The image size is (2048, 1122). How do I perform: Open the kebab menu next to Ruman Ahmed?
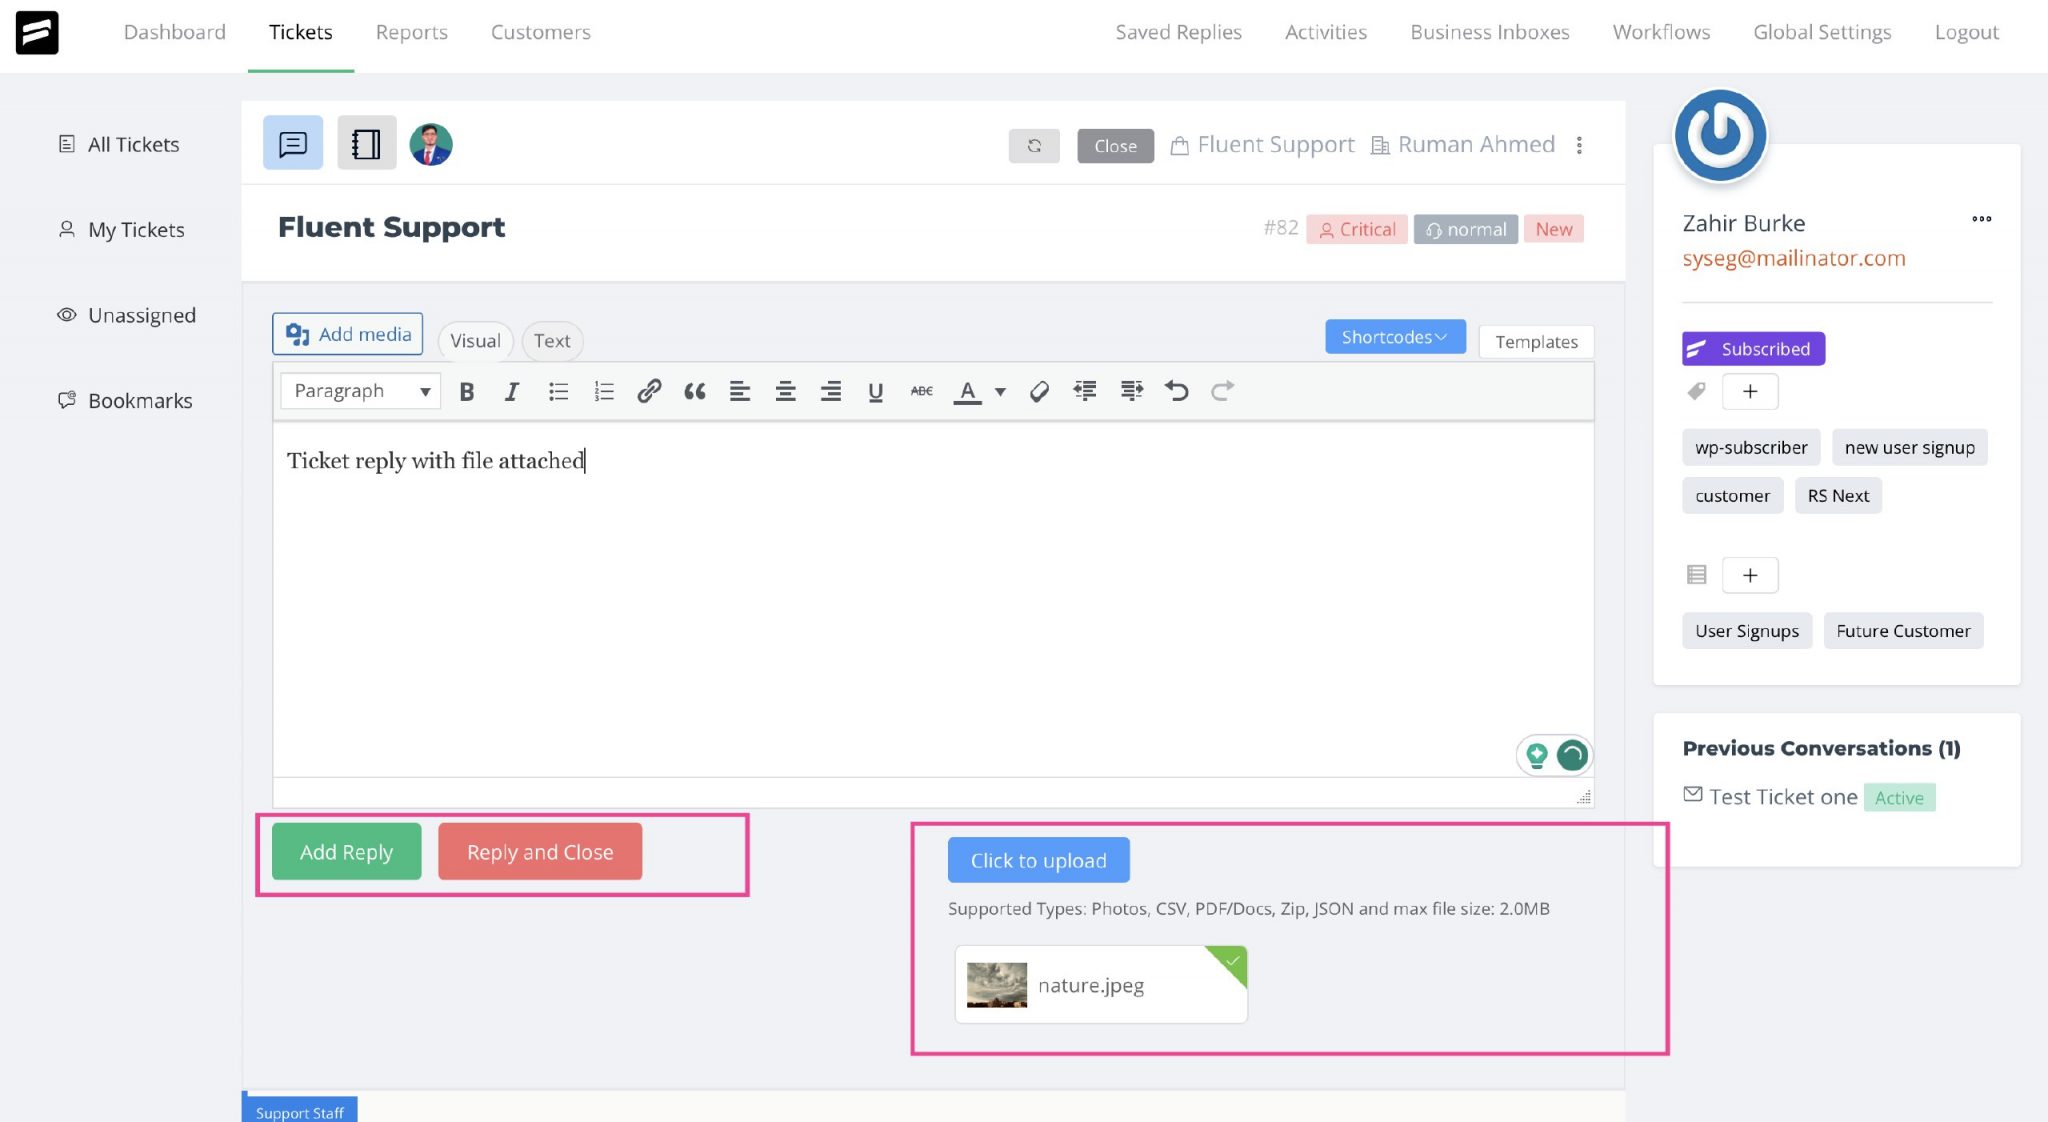tap(1580, 145)
